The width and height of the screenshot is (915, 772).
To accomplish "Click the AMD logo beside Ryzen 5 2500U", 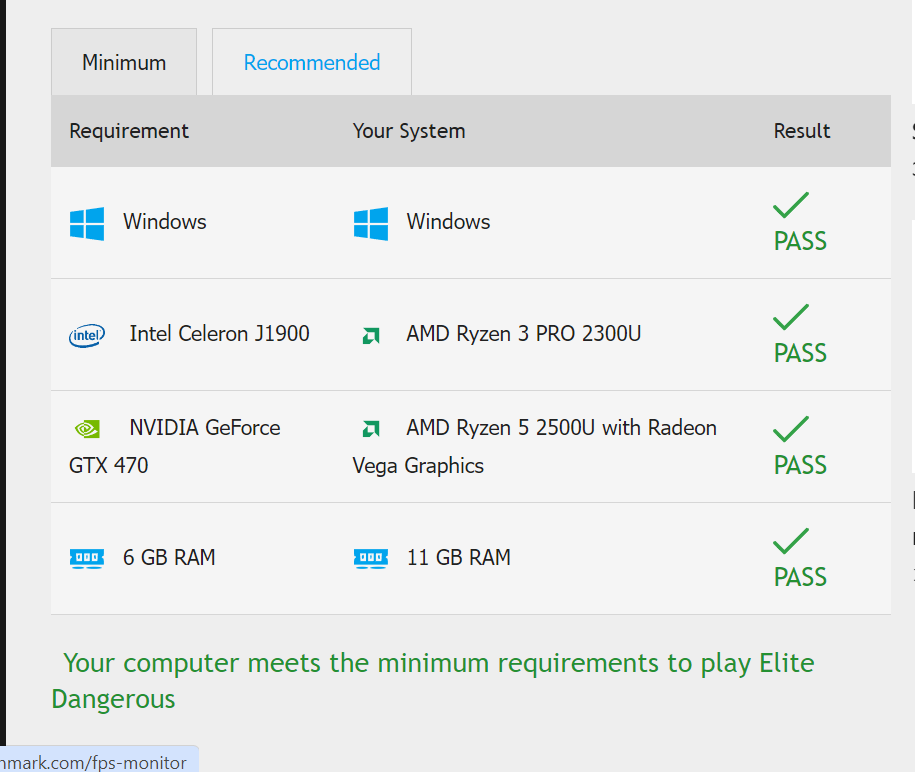I will pyautogui.click(x=371, y=429).
